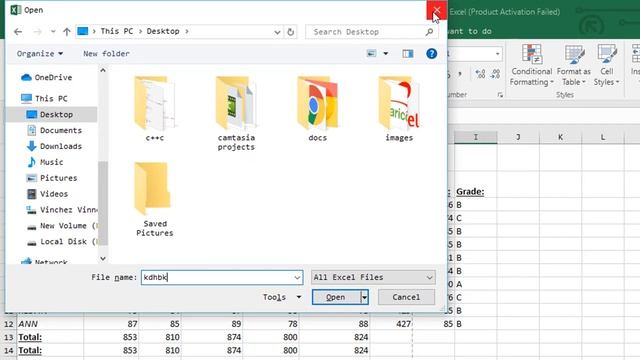Show the preview pane icon
Viewport: 640px width, 360px height.
(x=408, y=53)
